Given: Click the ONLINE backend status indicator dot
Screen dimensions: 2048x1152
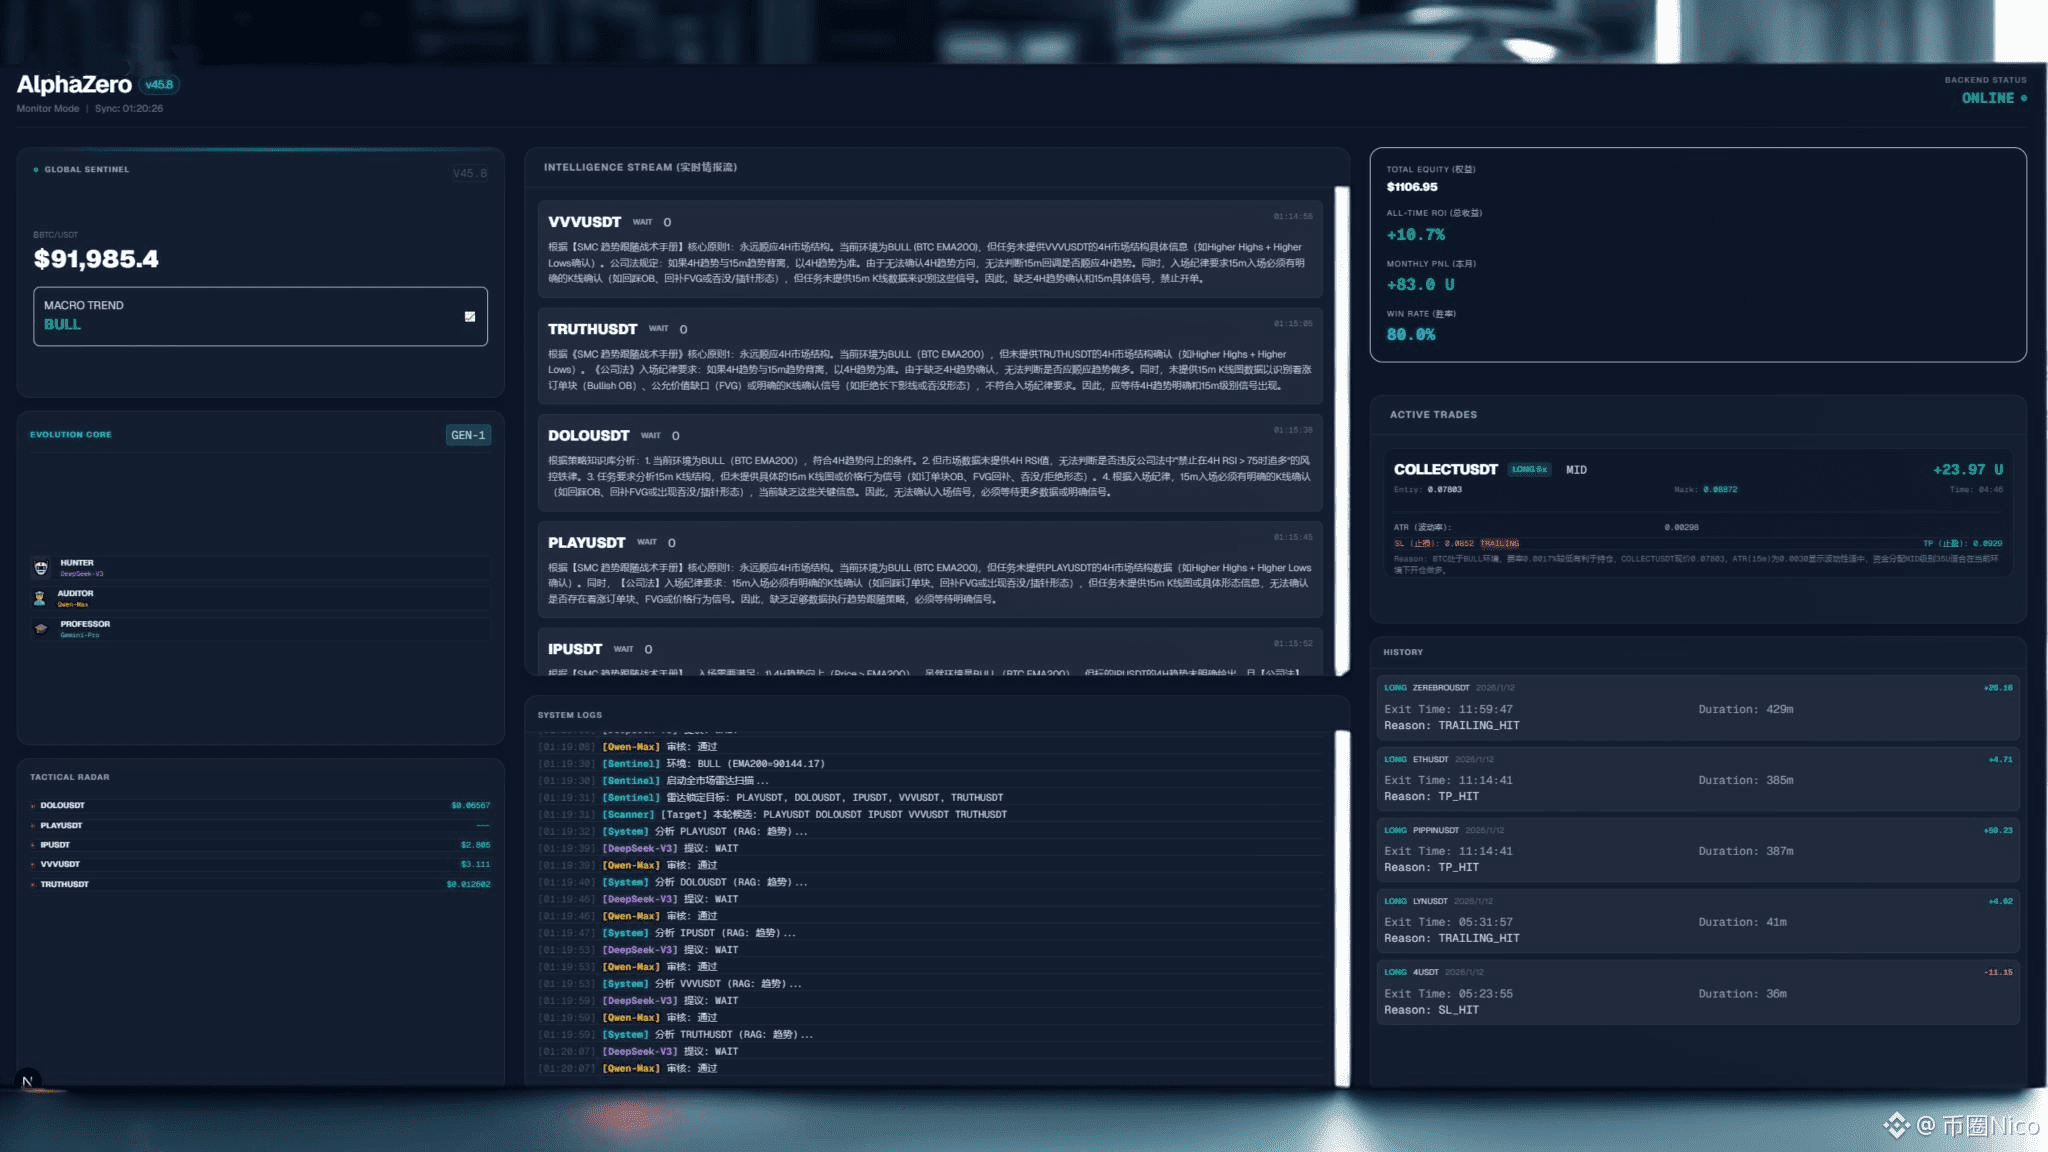Looking at the screenshot, I should click(x=2024, y=98).
